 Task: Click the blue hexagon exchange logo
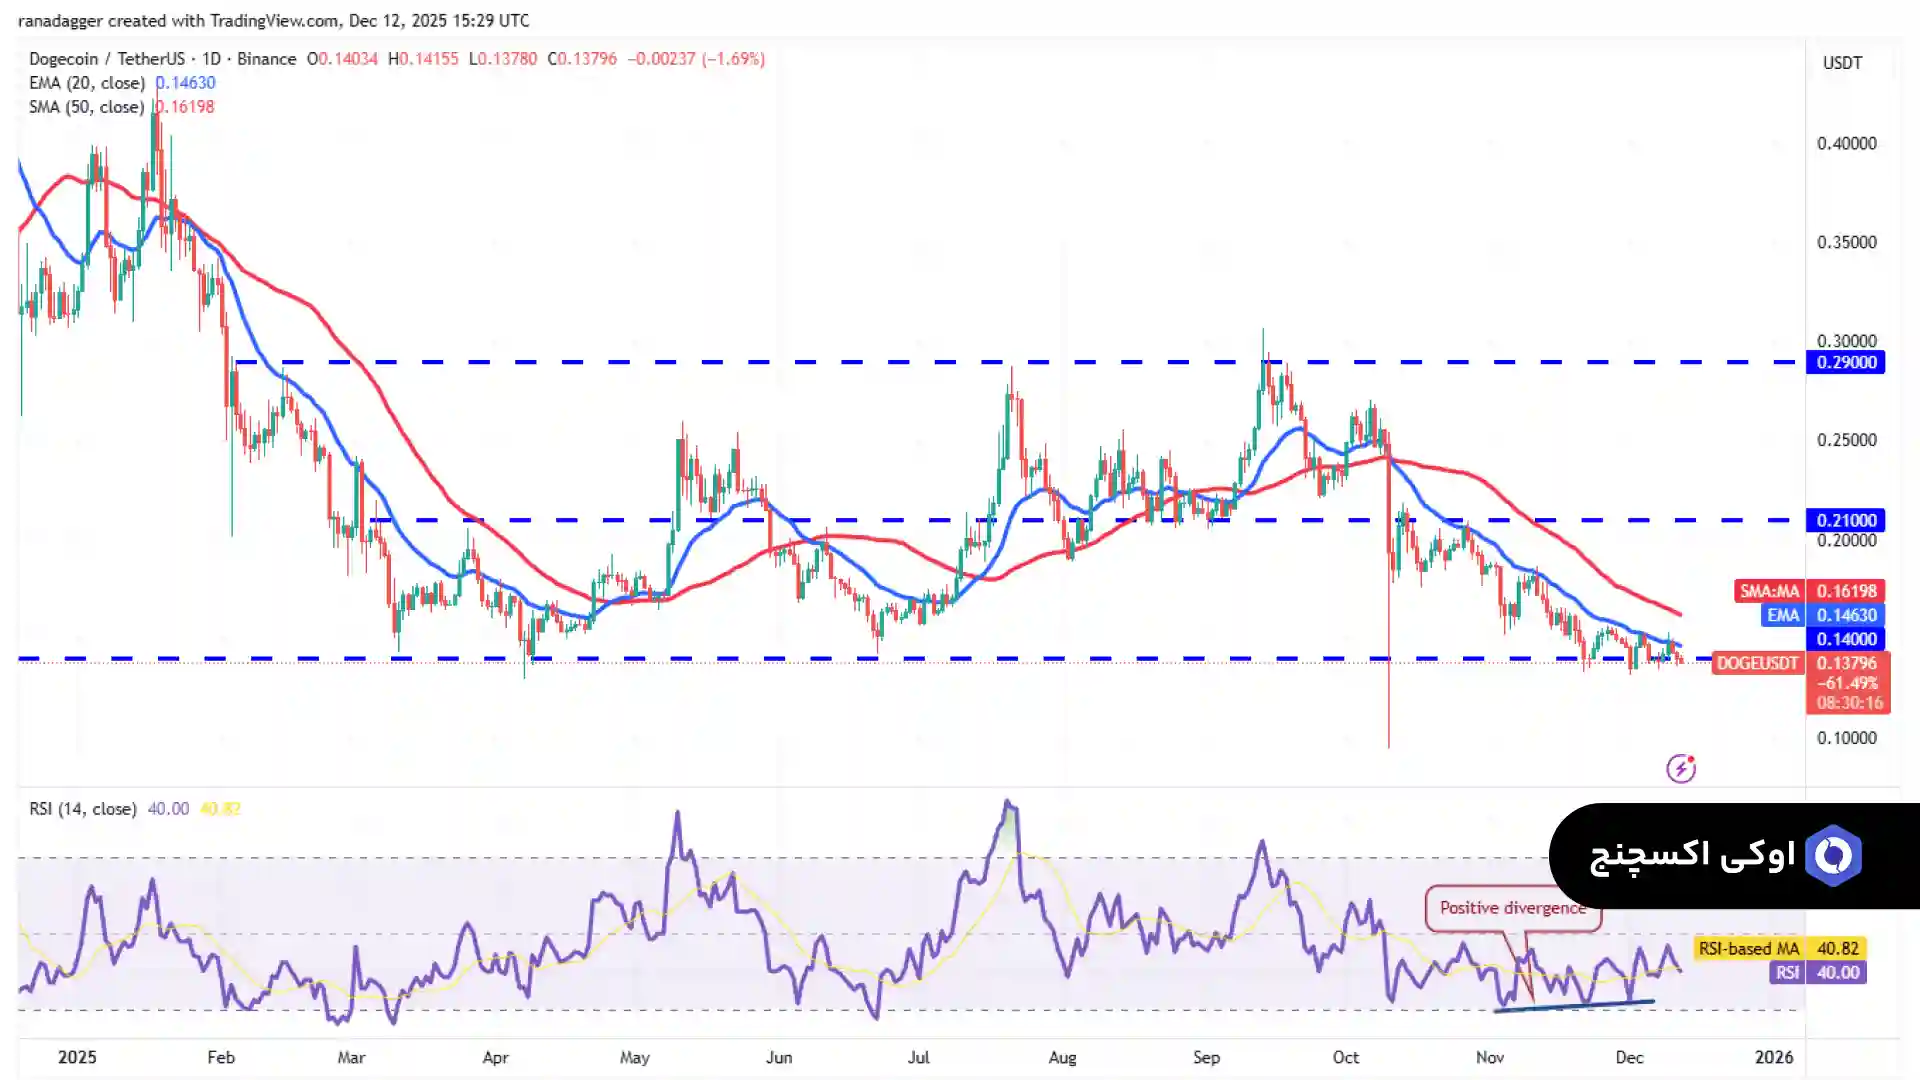1833,856
